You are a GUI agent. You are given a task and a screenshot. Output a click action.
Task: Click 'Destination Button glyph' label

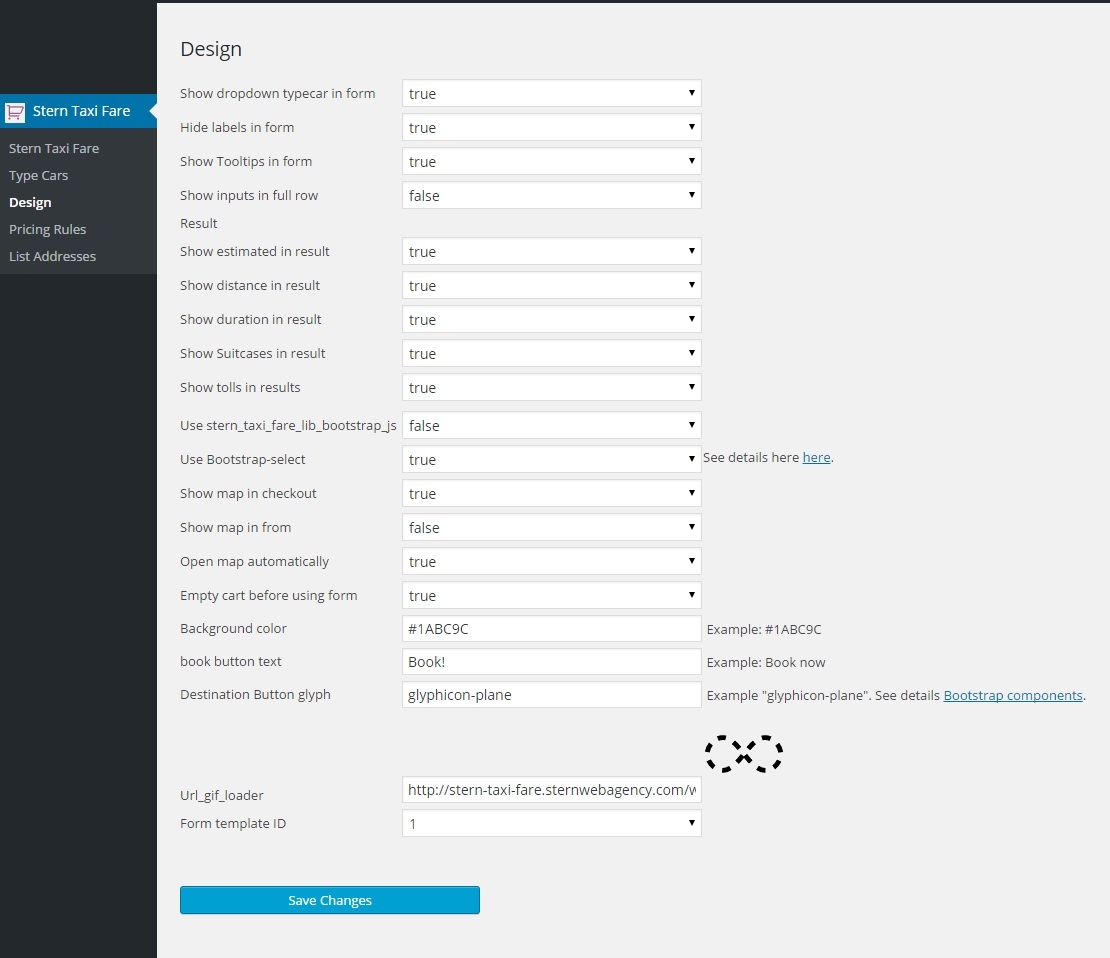255,695
